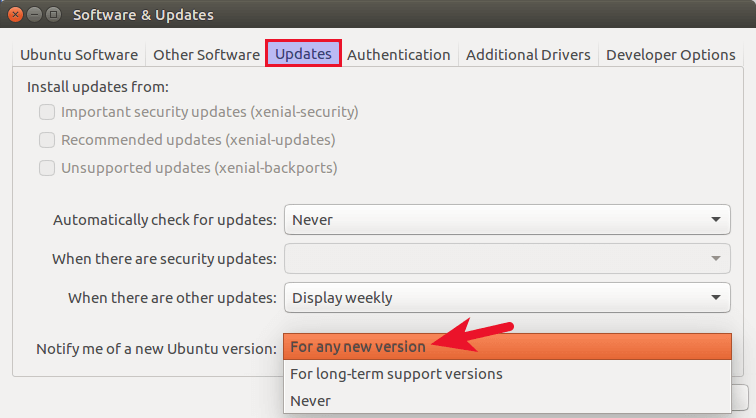Click the Notify me of a new Ubuntu version label
Image resolution: width=756 pixels, height=418 pixels.
tap(156, 349)
